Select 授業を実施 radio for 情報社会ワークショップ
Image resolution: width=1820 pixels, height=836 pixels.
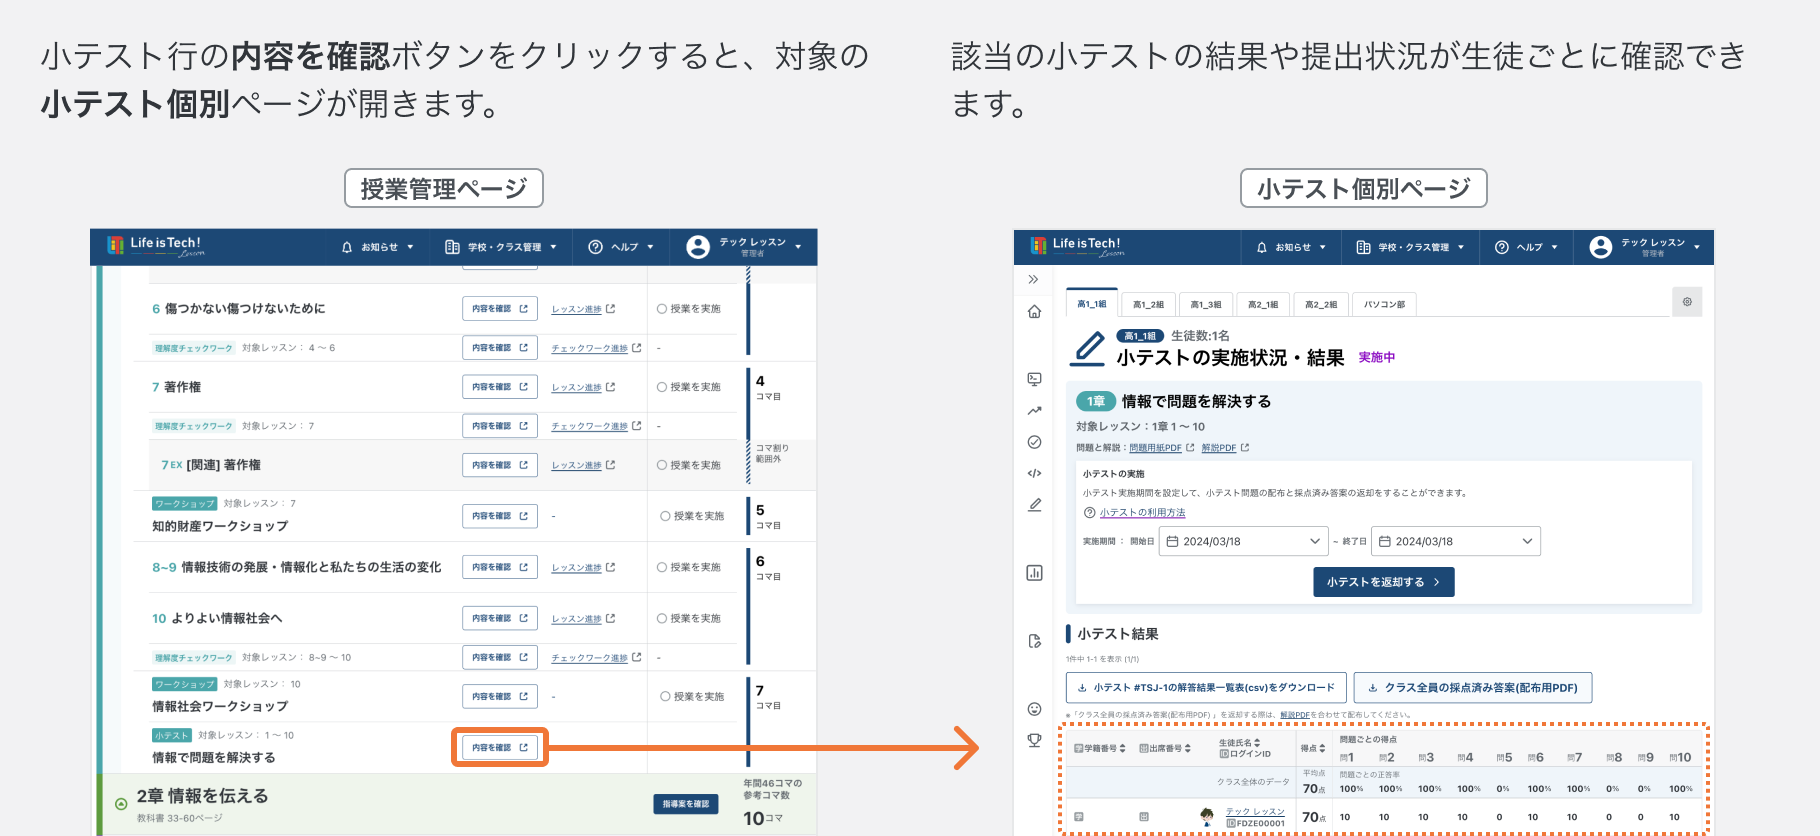click(665, 697)
